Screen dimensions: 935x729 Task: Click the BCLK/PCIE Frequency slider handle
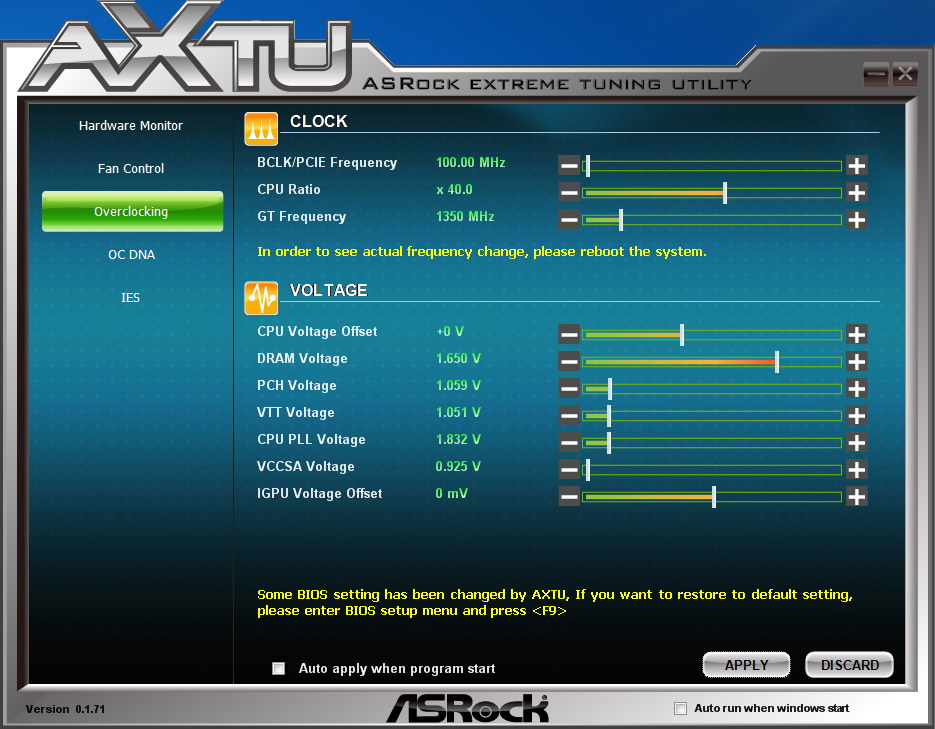588,165
